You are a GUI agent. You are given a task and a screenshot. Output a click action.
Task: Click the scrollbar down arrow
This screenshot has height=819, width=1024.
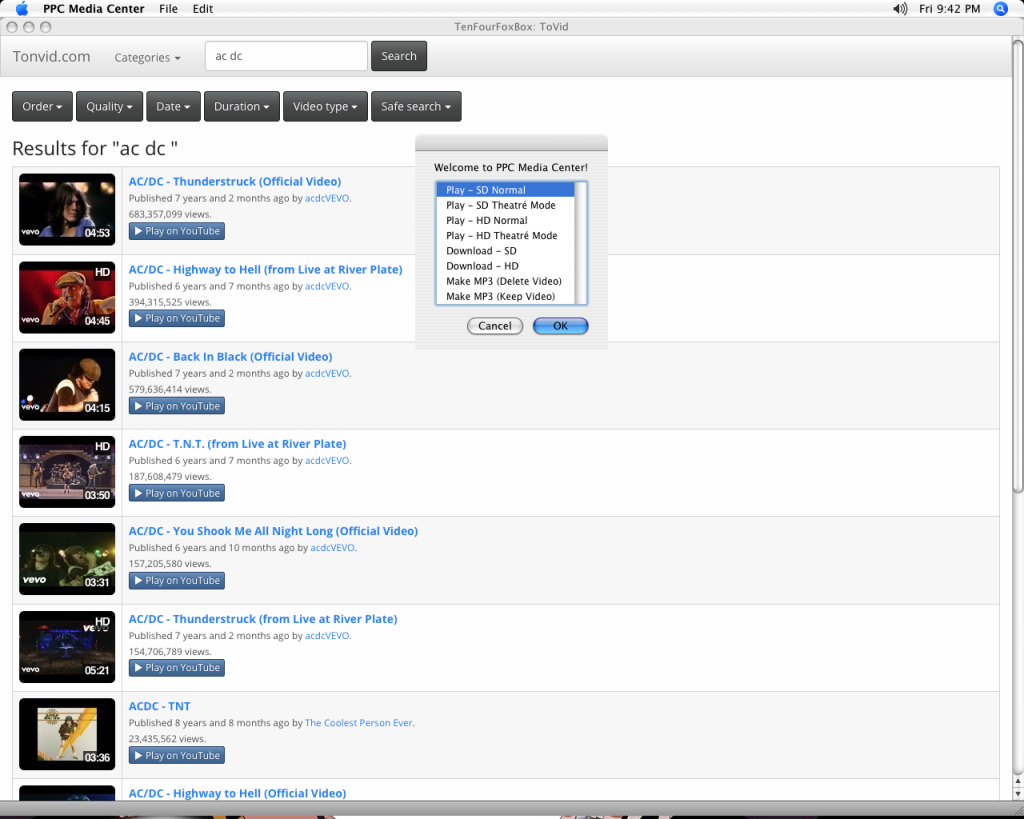tap(1017, 793)
